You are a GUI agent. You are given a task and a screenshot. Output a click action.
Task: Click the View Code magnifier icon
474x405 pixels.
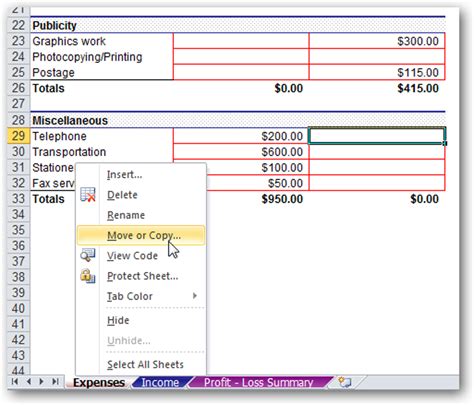[x=88, y=255]
